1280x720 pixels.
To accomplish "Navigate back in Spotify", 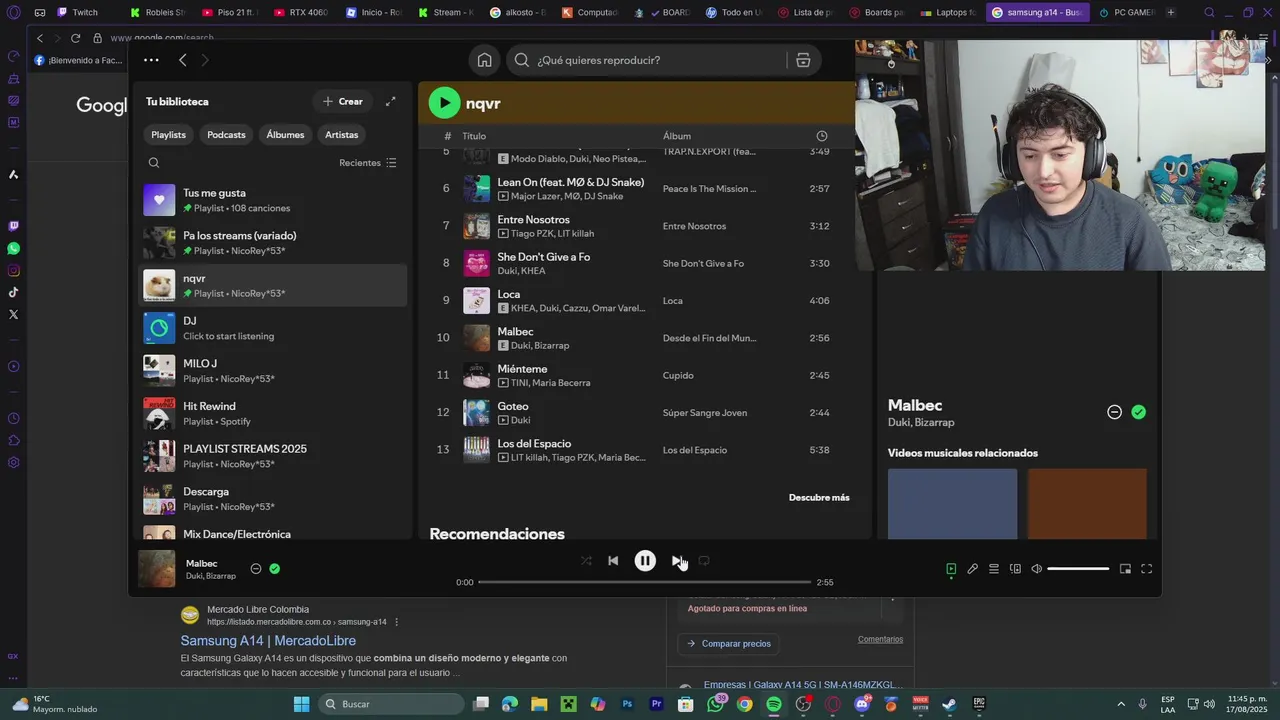I will pyautogui.click(x=182, y=60).
